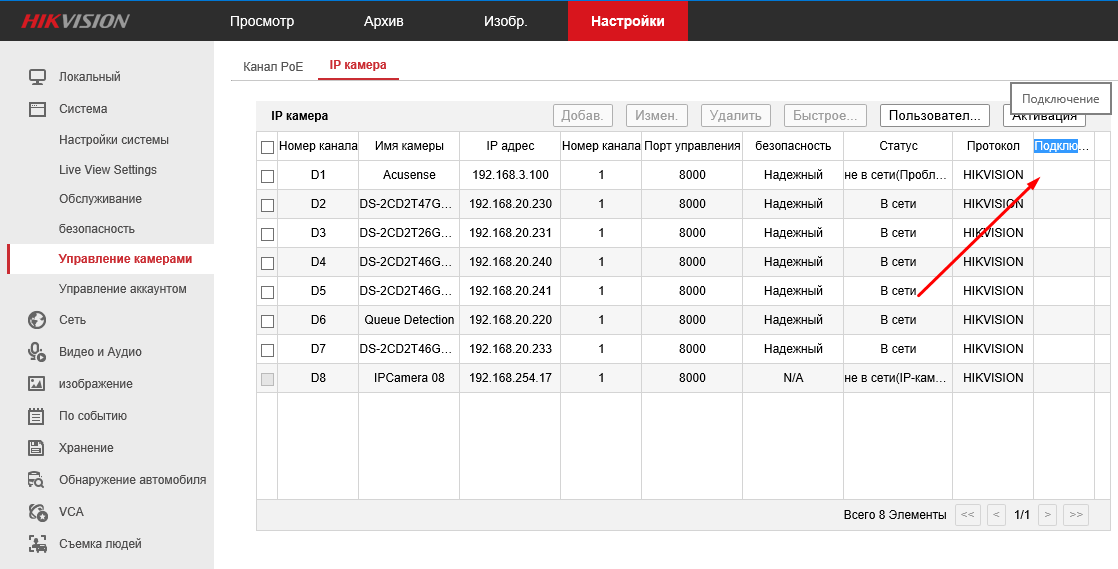
Task: Click the System section icon
Action: point(37,109)
